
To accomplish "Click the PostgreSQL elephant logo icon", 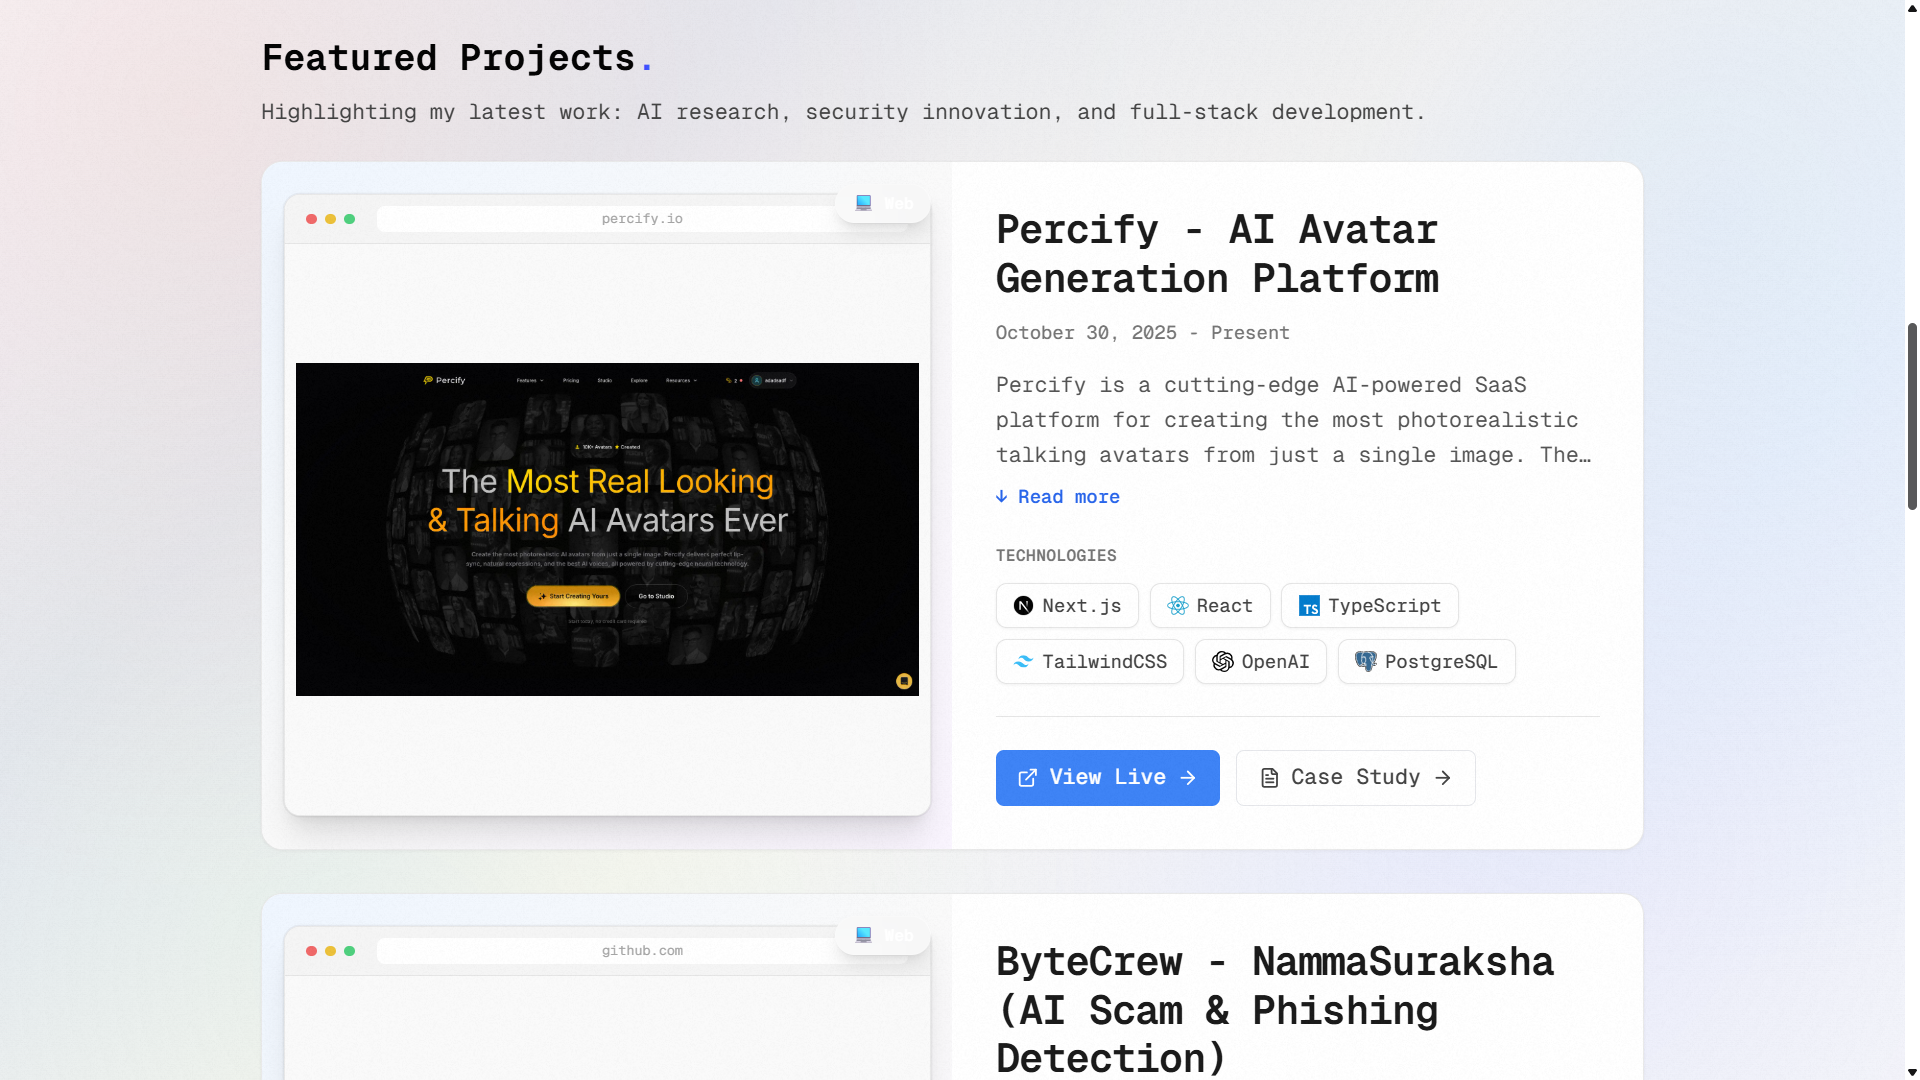I will [1365, 662].
